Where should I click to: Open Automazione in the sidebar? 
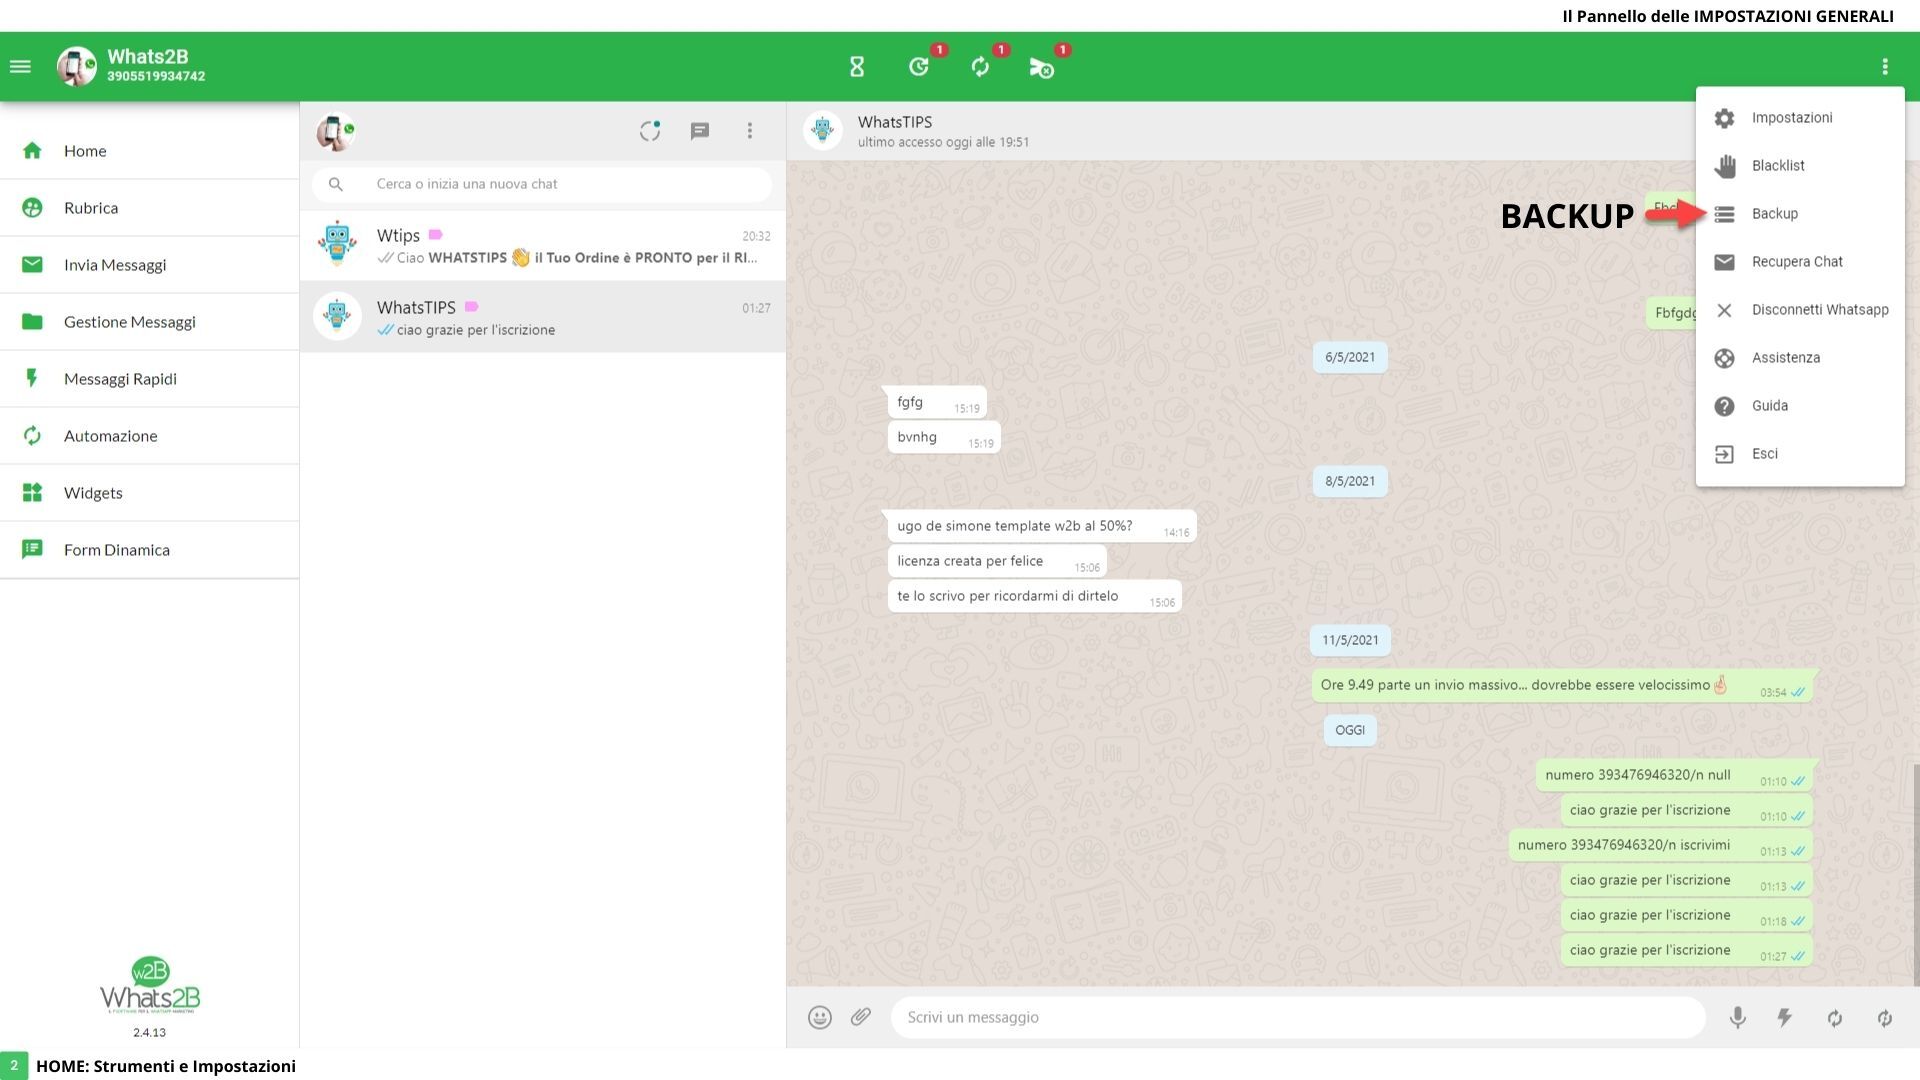coord(150,436)
